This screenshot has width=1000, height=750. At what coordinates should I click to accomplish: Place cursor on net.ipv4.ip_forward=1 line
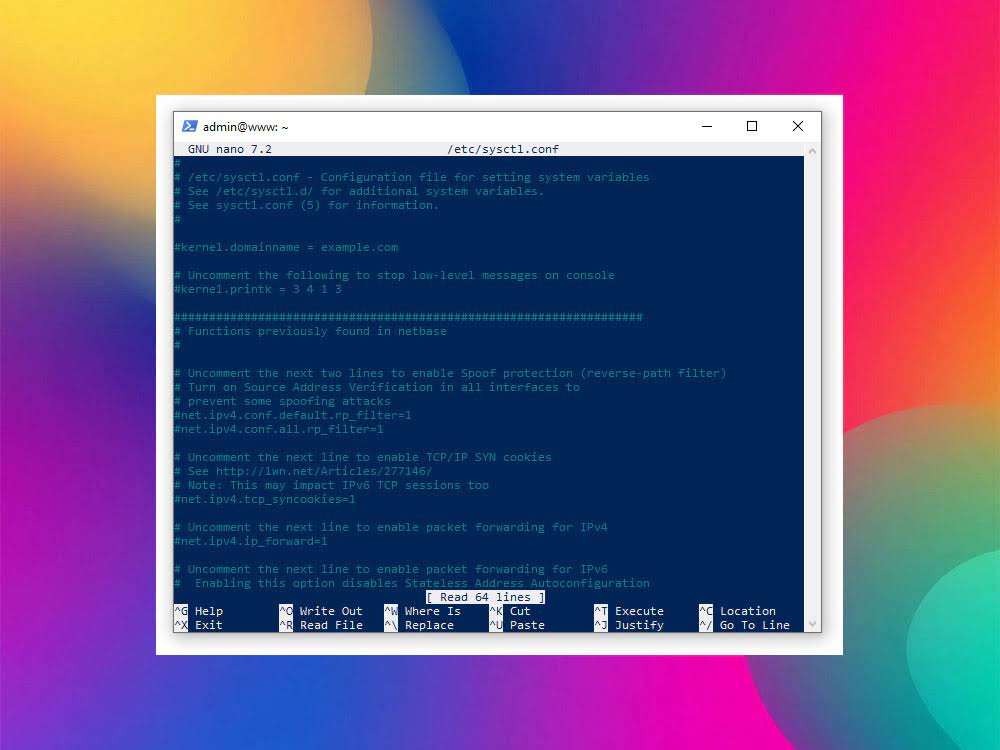(251, 541)
